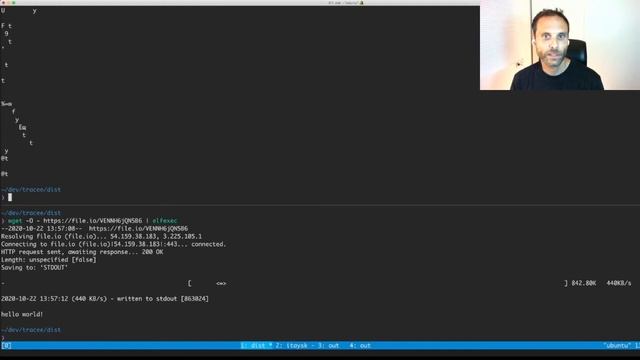The image size is (640, 360).
Task: Click the URL in the 13:57:08 timestamp line
Action: [x=138, y=229]
